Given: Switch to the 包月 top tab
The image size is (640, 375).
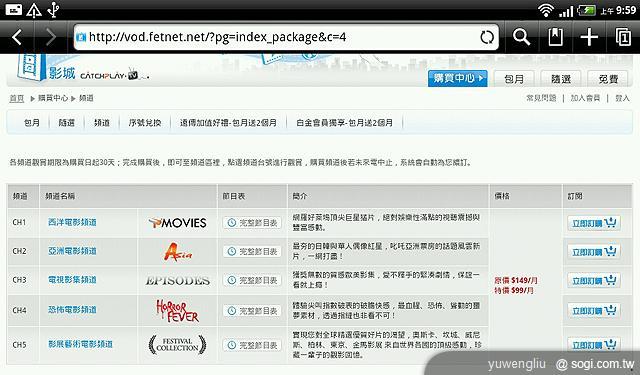Looking at the screenshot, I should click(514, 78).
